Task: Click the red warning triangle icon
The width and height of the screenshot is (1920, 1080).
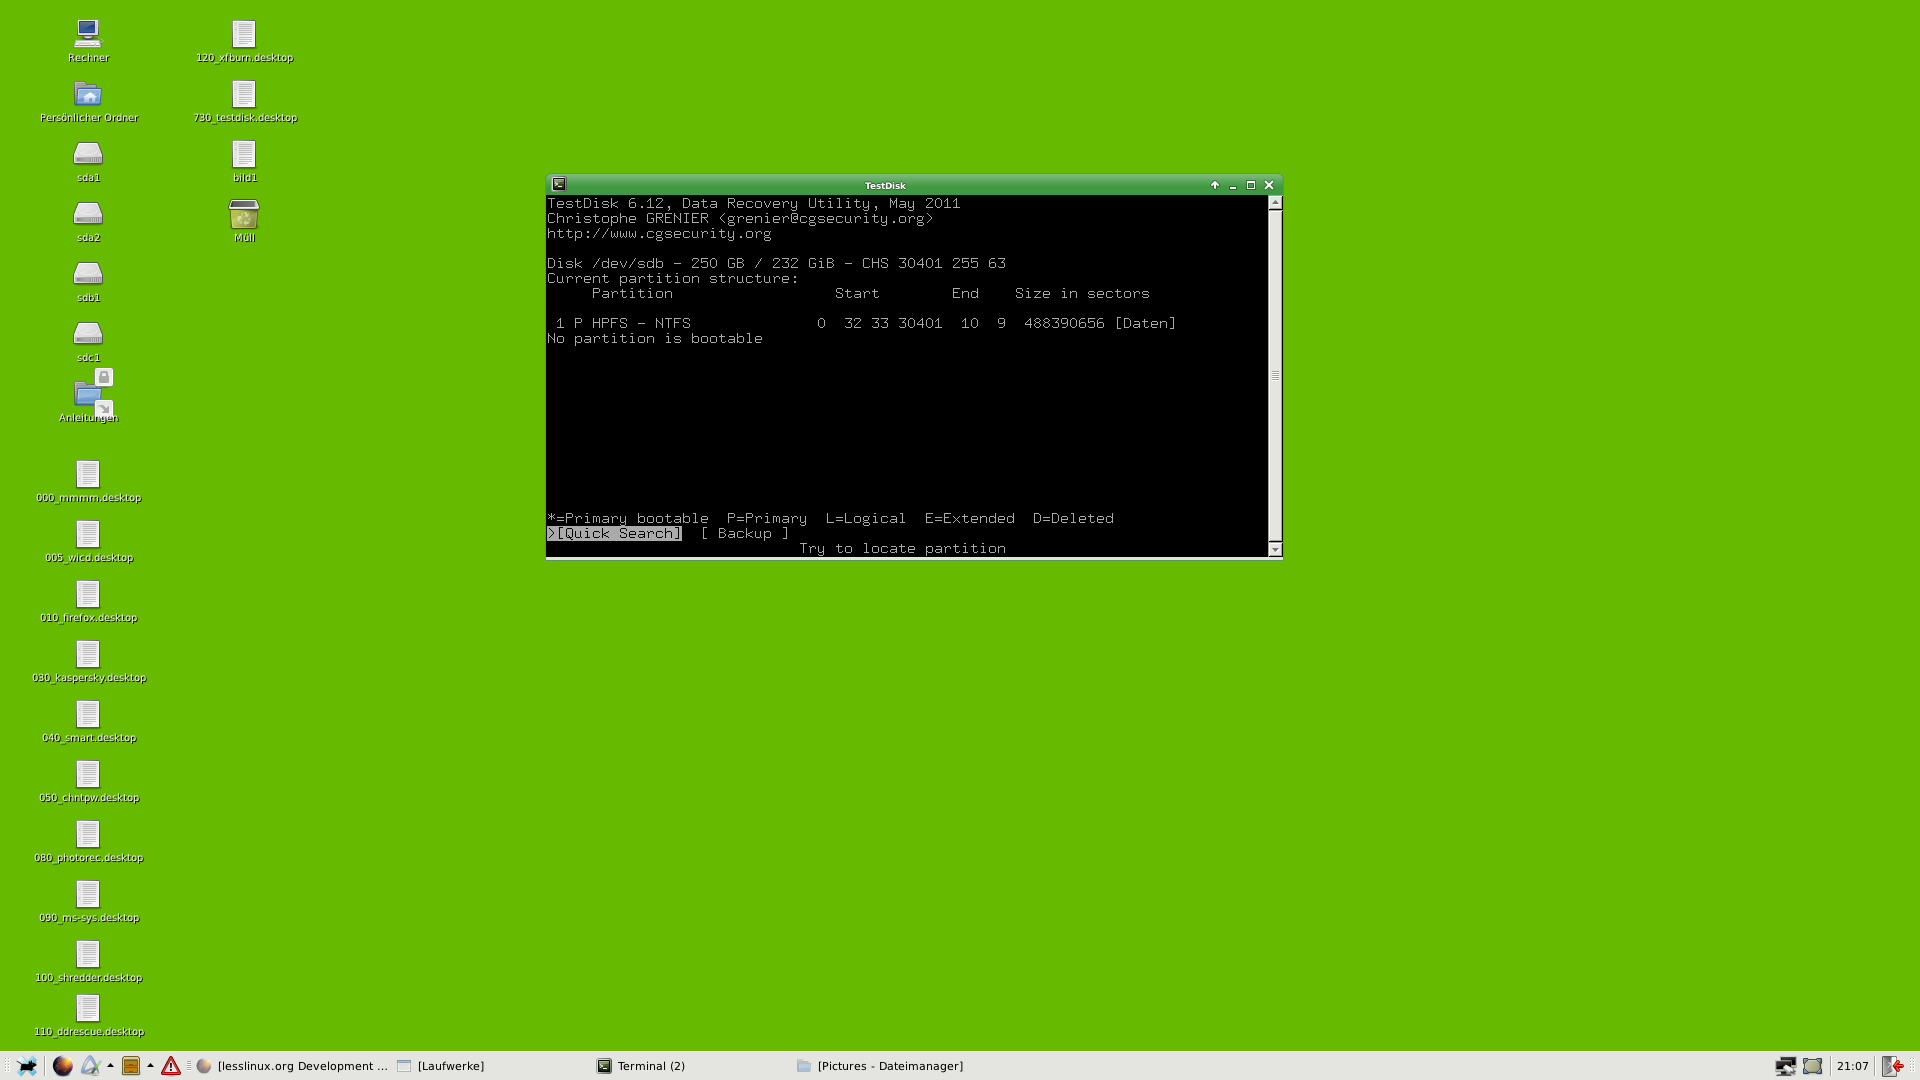Action: pyautogui.click(x=171, y=1066)
